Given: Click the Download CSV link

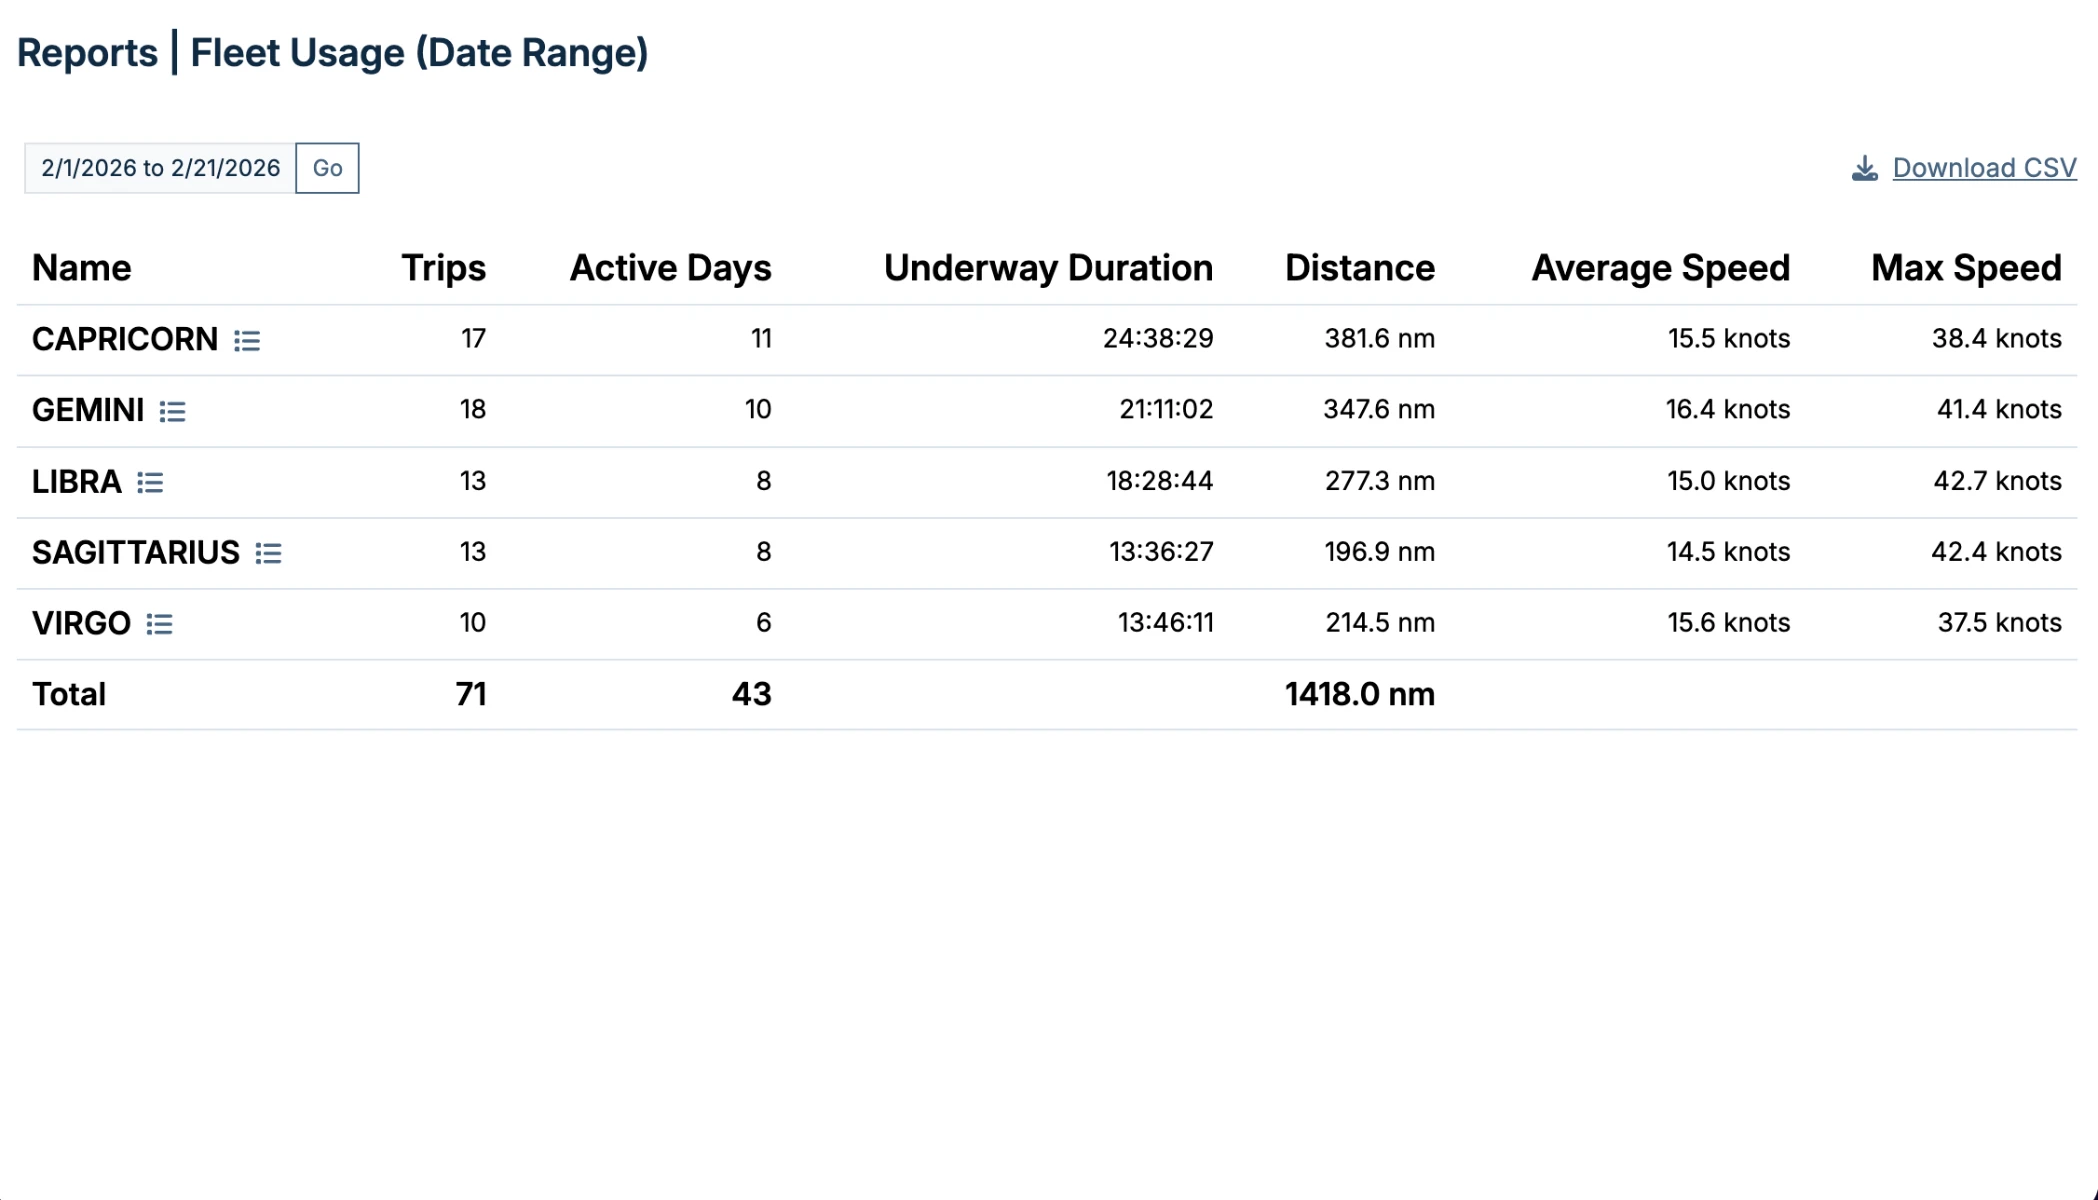Looking at the screenshot, I should tap(1984, 168).
